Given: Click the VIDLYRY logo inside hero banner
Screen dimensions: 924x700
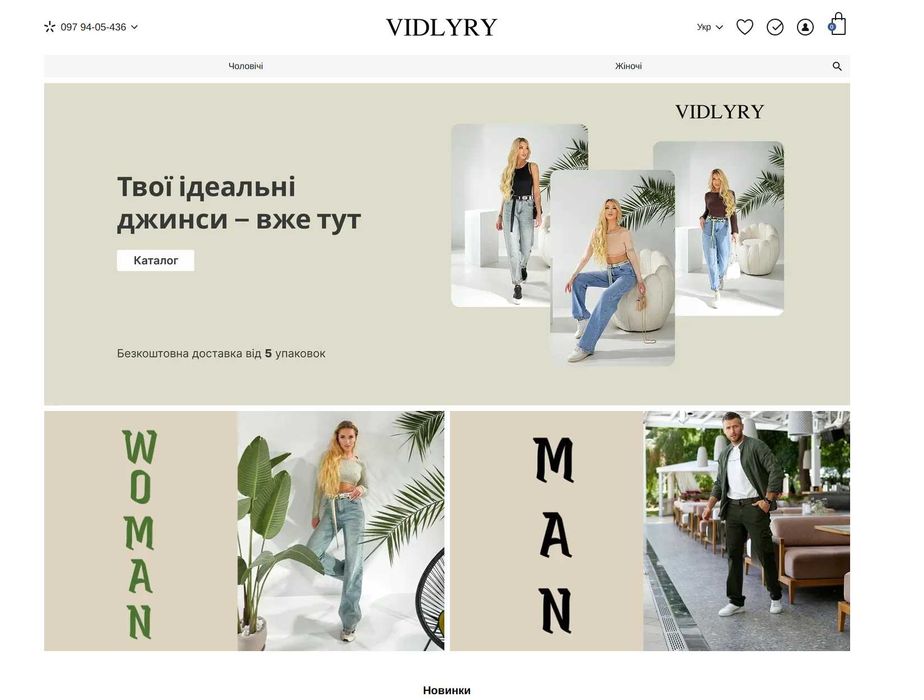Looking at the screenshot, I should coord(719,112).
